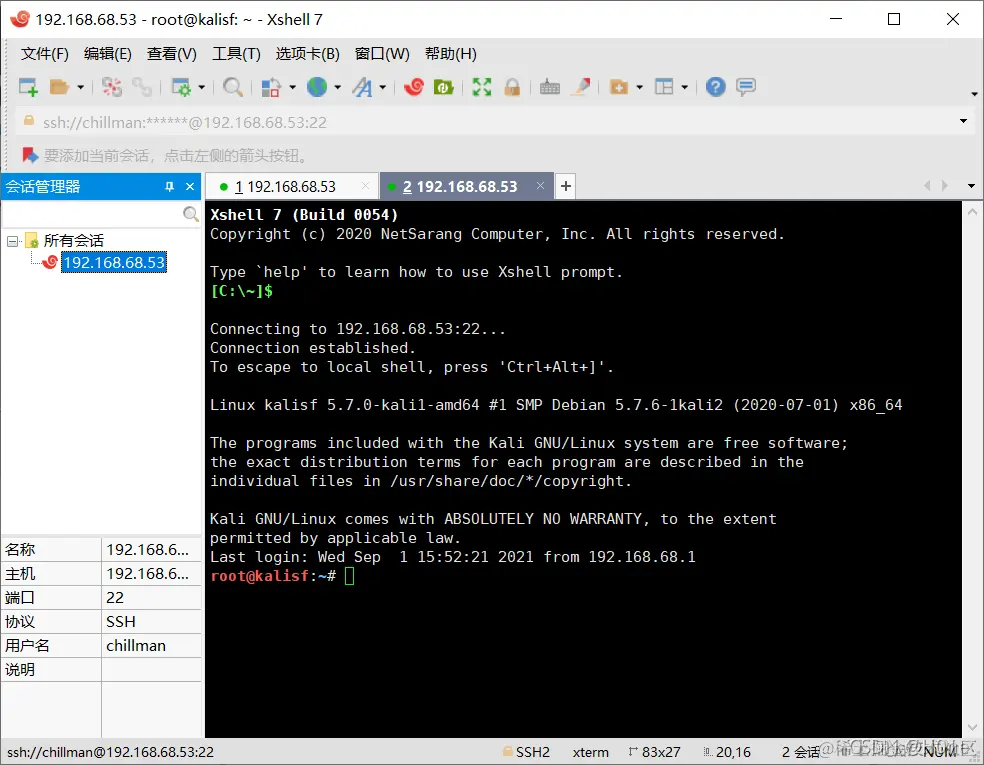The image size is (984, 765).
Task: Expand the folder-plus dropdown arrow
Action: 639,87
